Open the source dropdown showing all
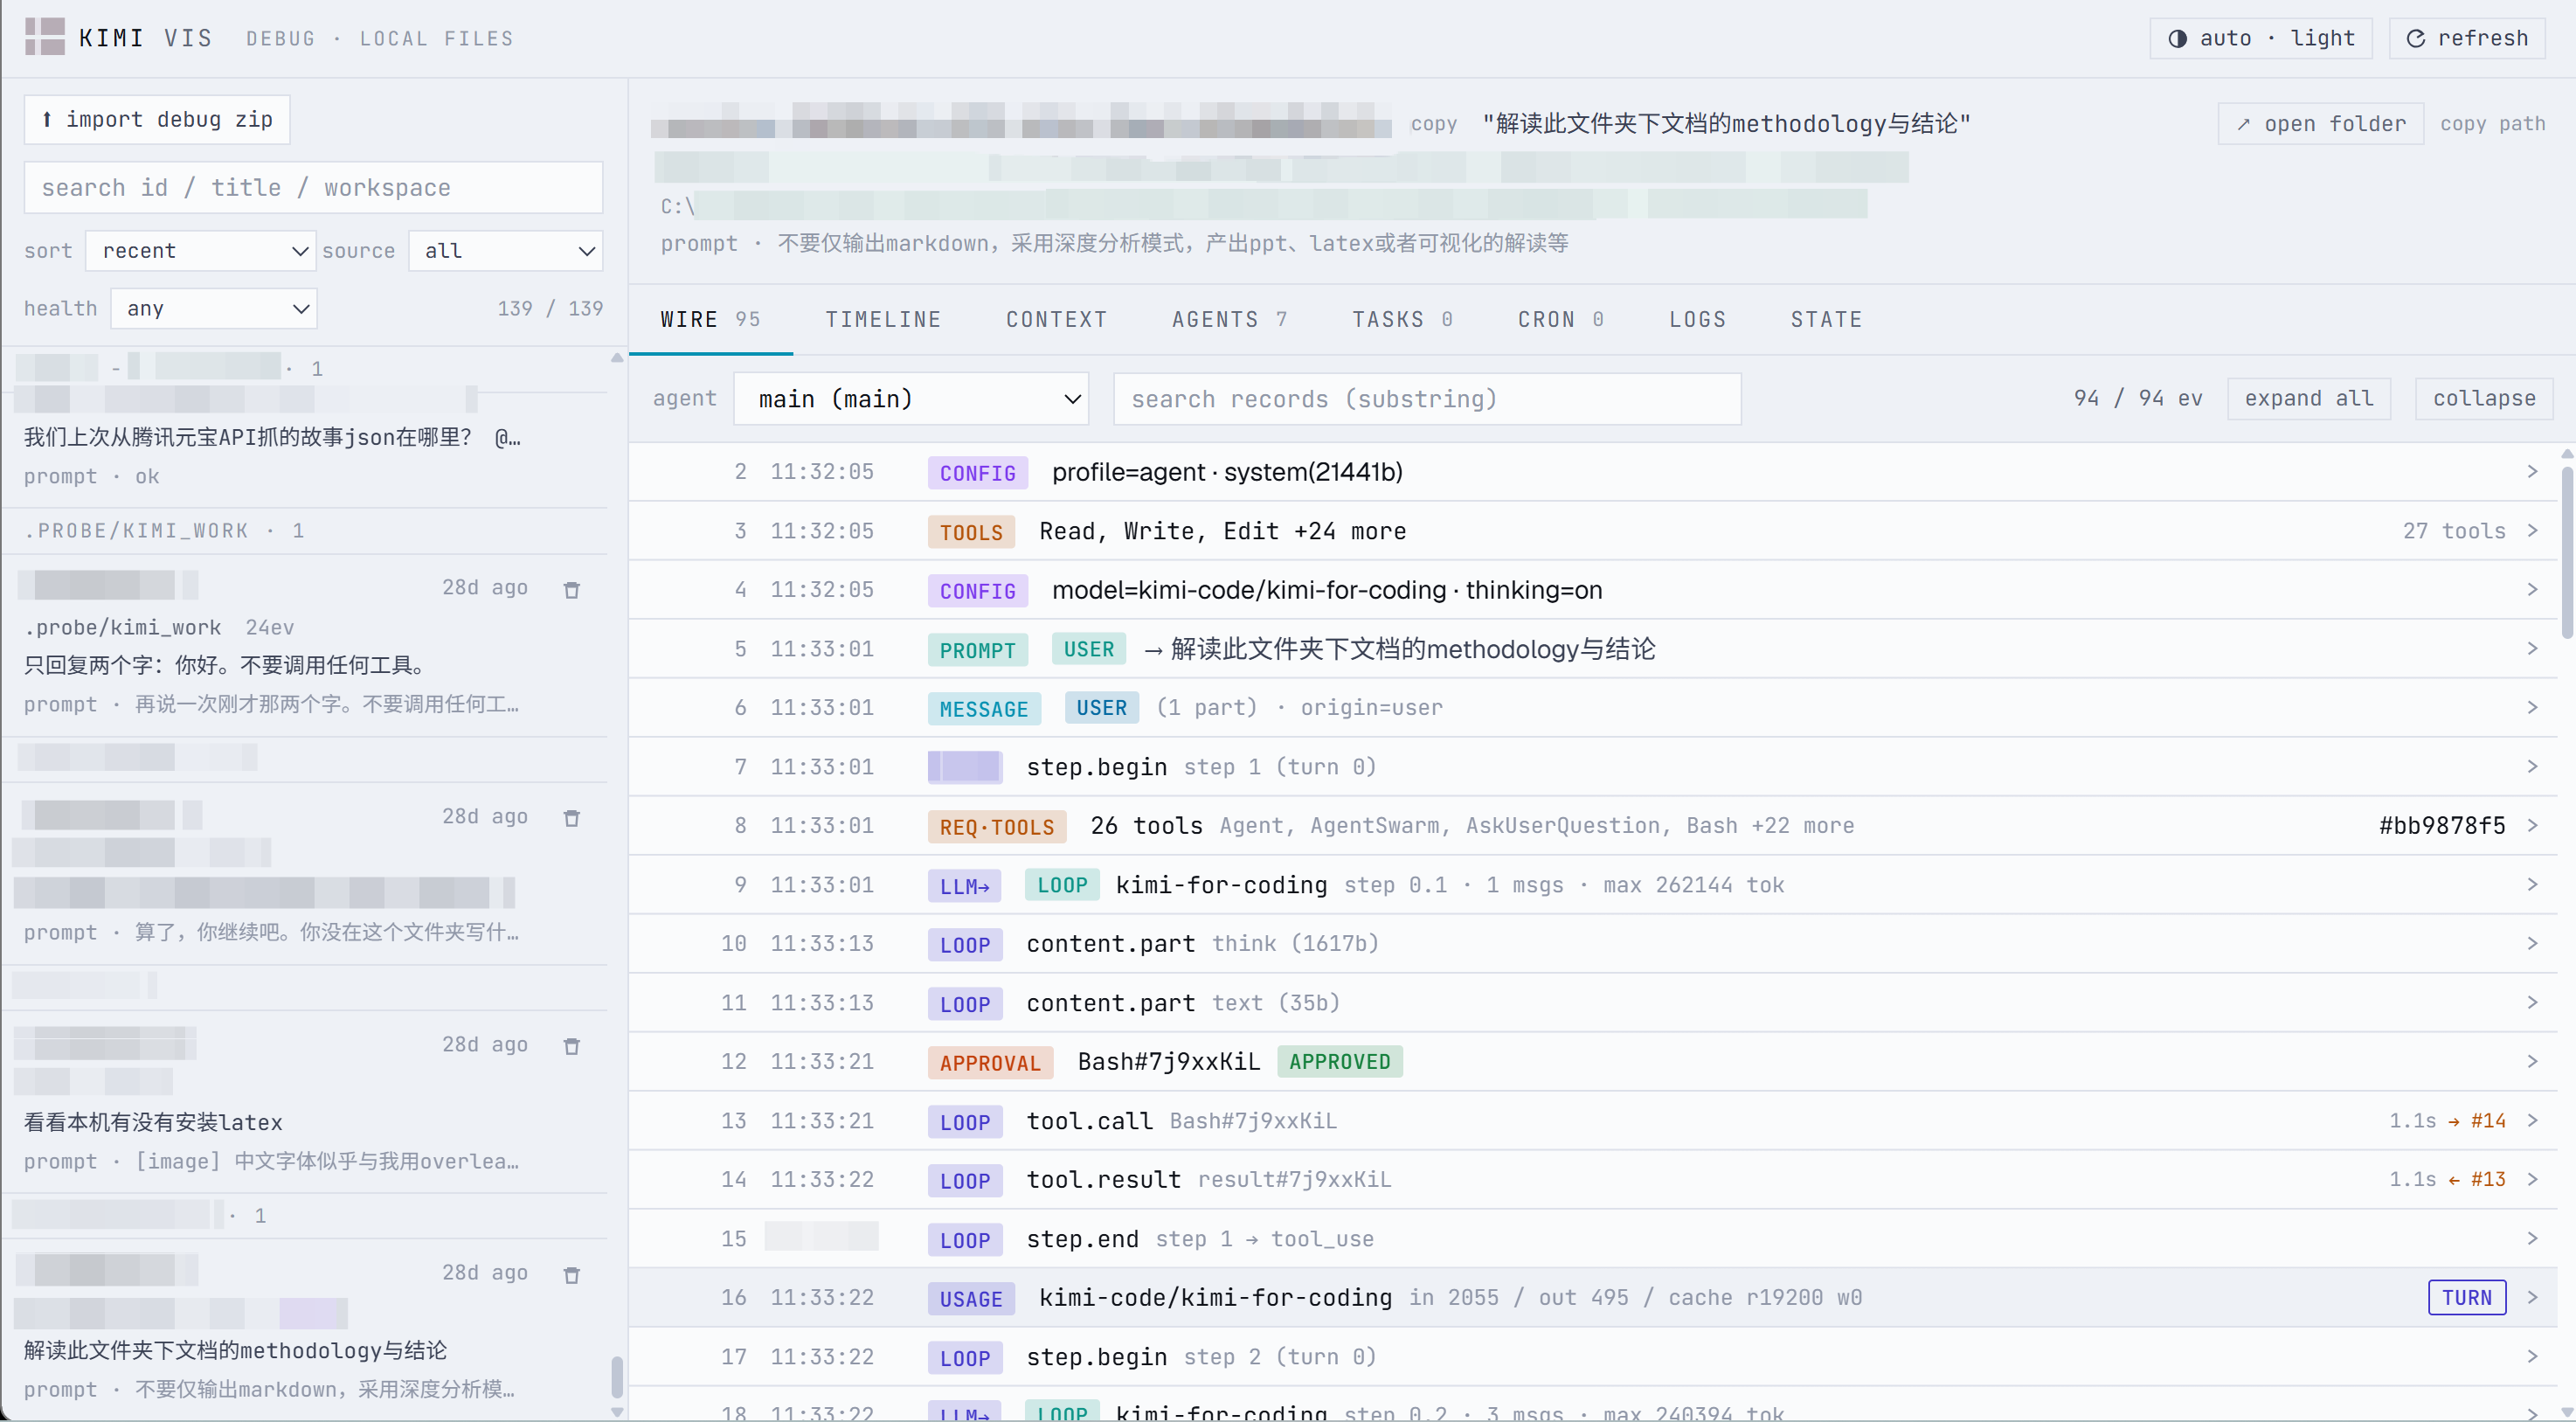Viewport: 2576px width, 1422px height. click(505, 250)
